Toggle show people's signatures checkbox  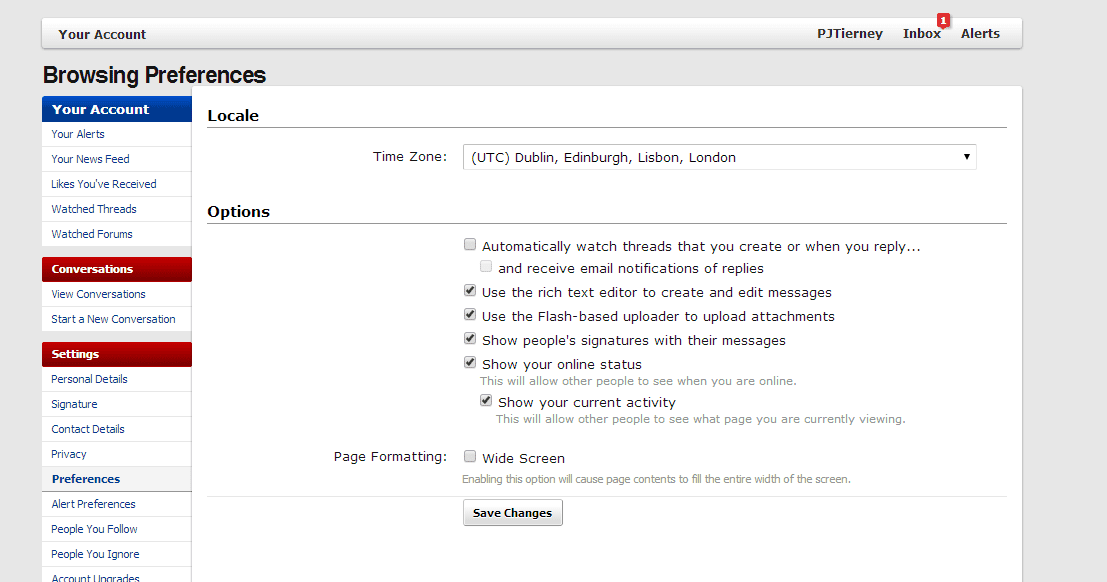(469, 338)
